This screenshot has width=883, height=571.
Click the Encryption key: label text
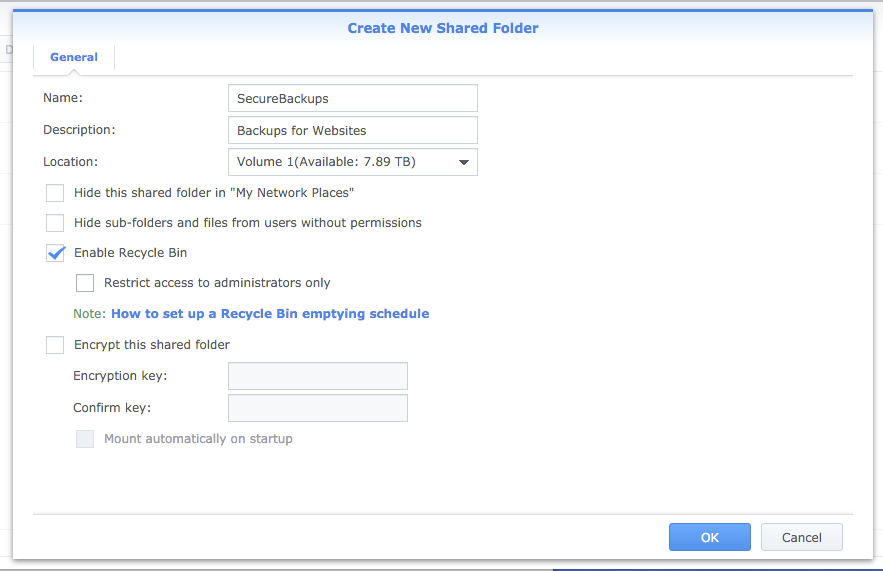click(119, 376)
